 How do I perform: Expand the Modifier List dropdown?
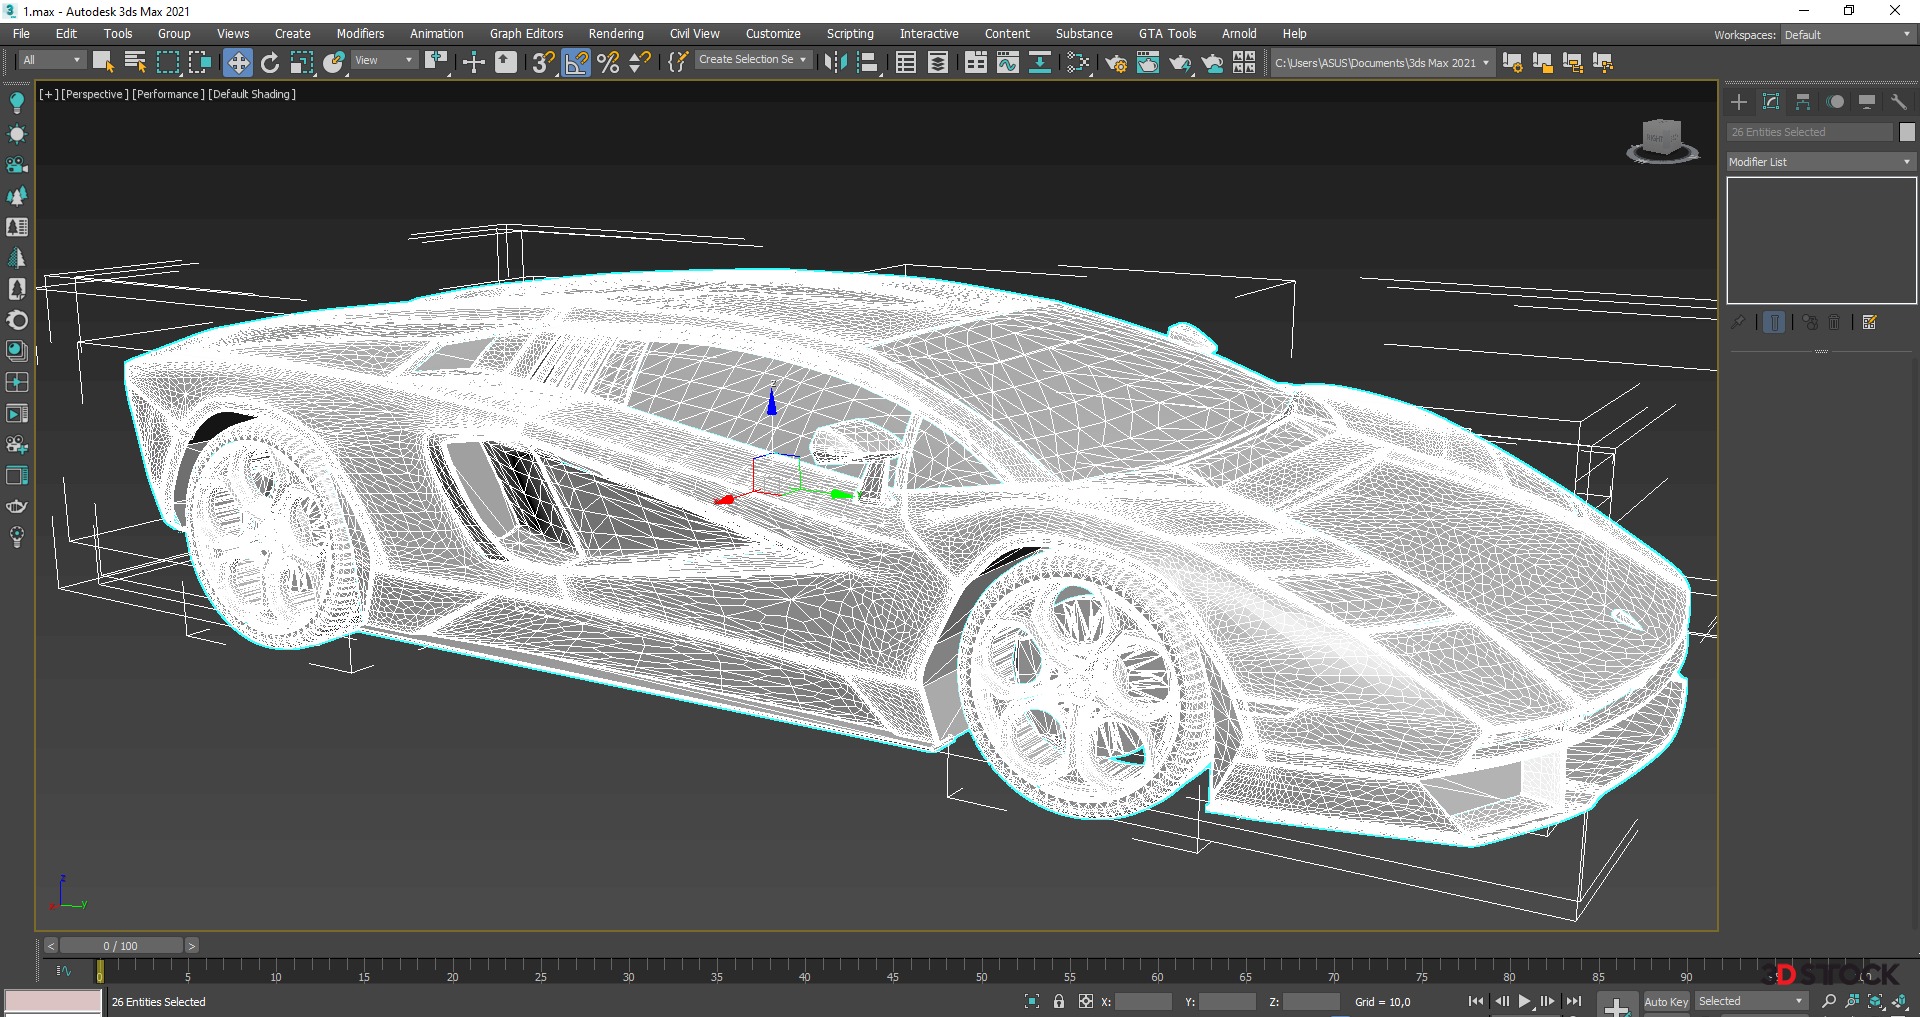(x=1820, y=162)
